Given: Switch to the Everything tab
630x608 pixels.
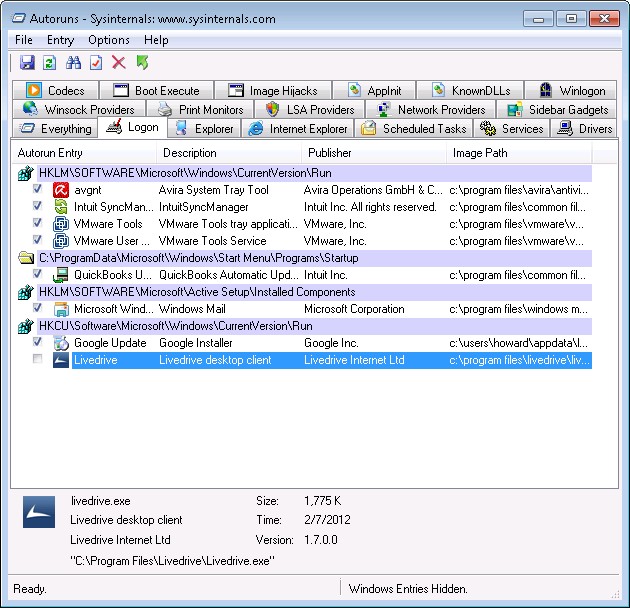Looking at the screenshot, I should [55, 129].
